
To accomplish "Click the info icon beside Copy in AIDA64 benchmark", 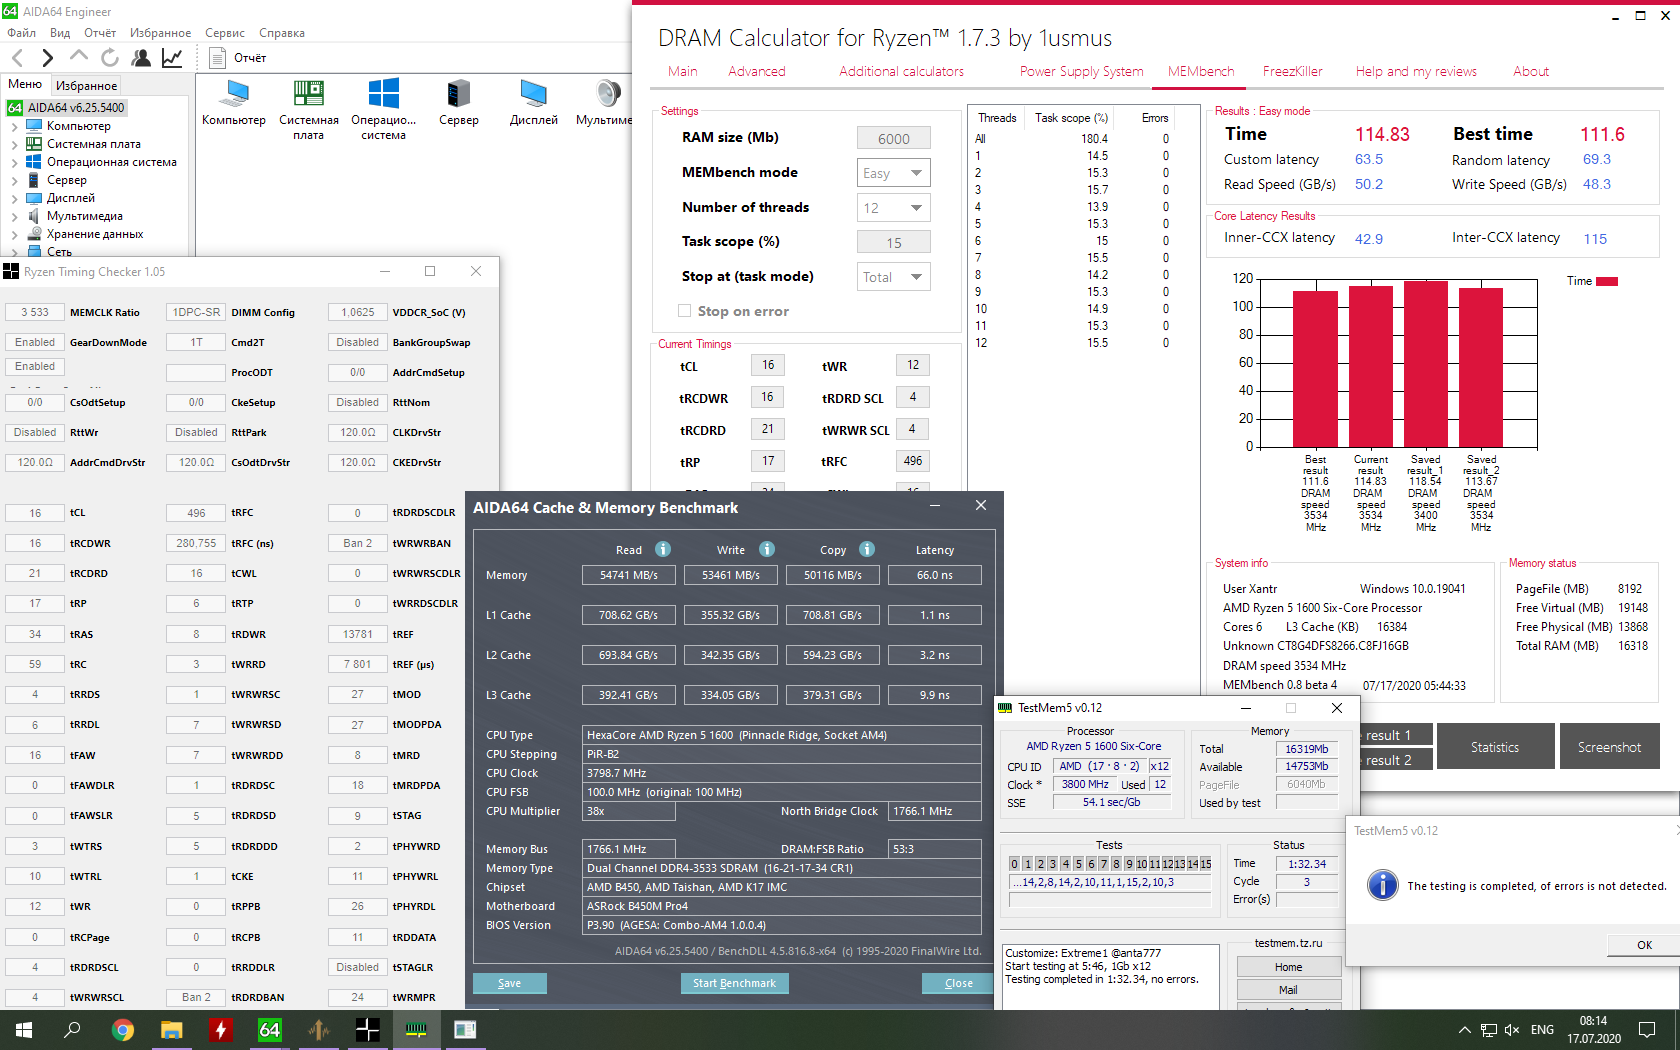I will (x=867, y=549).
